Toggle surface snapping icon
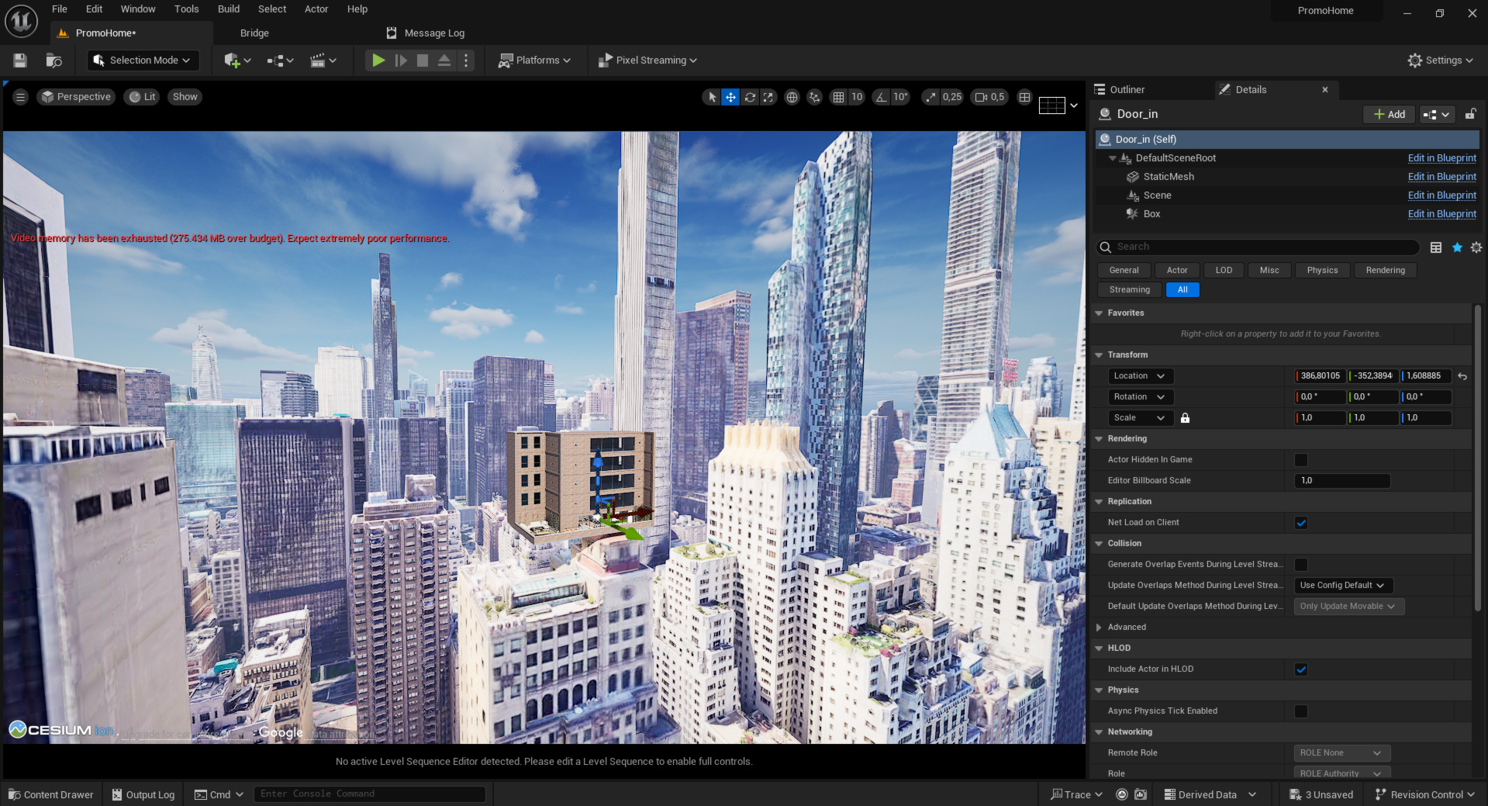This screenshot has width=1488, height=806. click(815, 97)
